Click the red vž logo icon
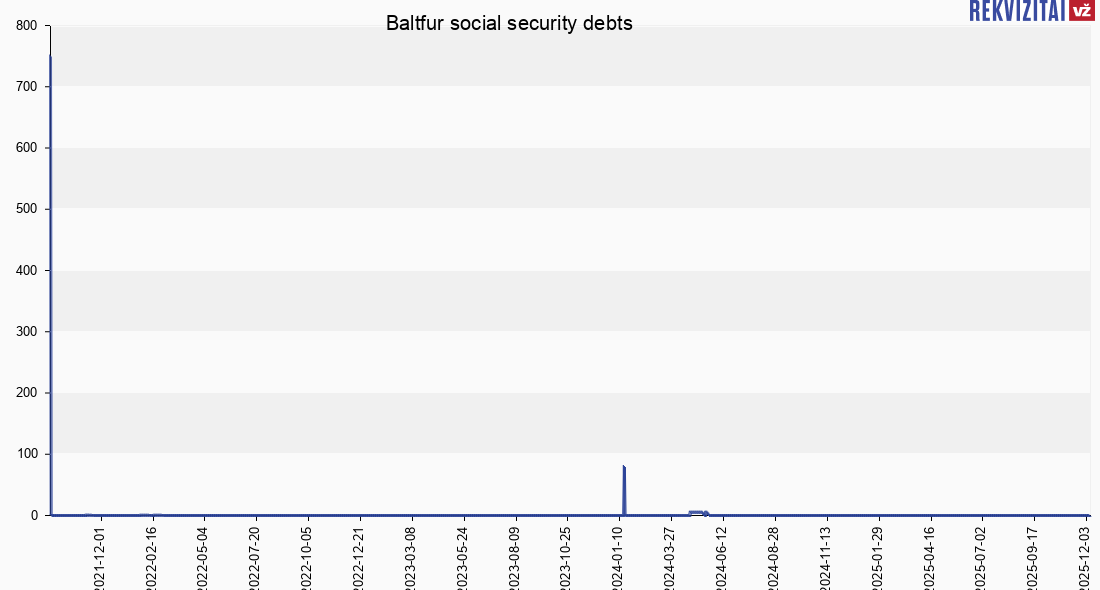The width and height of the screenshot is (1100, 590). coord(1081,10)
